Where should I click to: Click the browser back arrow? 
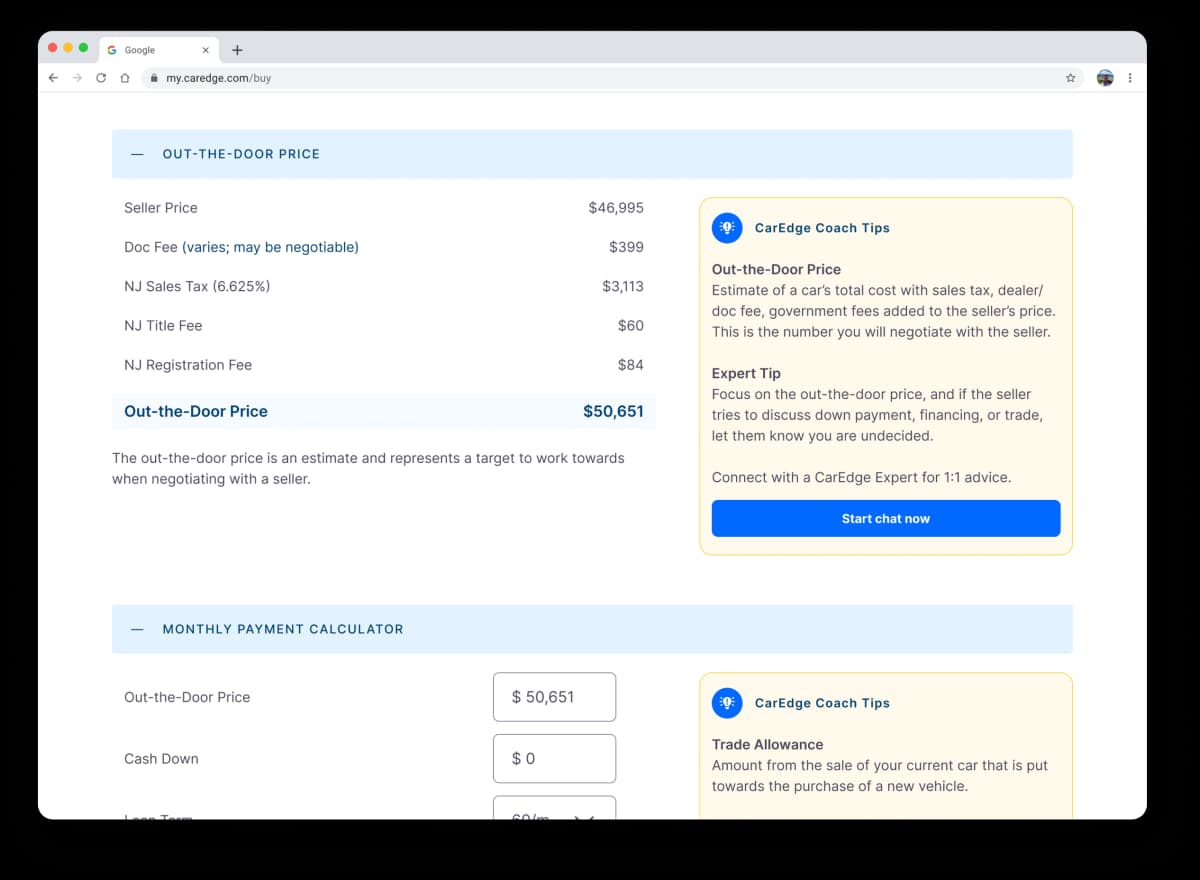coord(53,77)
